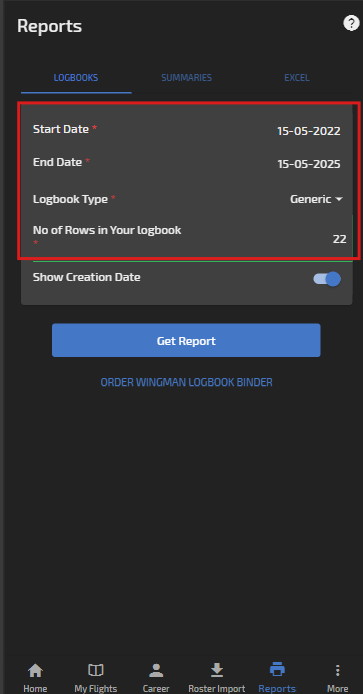Click the Reports page title
Image resolution: width=363 pixels, height=694 pixels.
pos(50,26)
